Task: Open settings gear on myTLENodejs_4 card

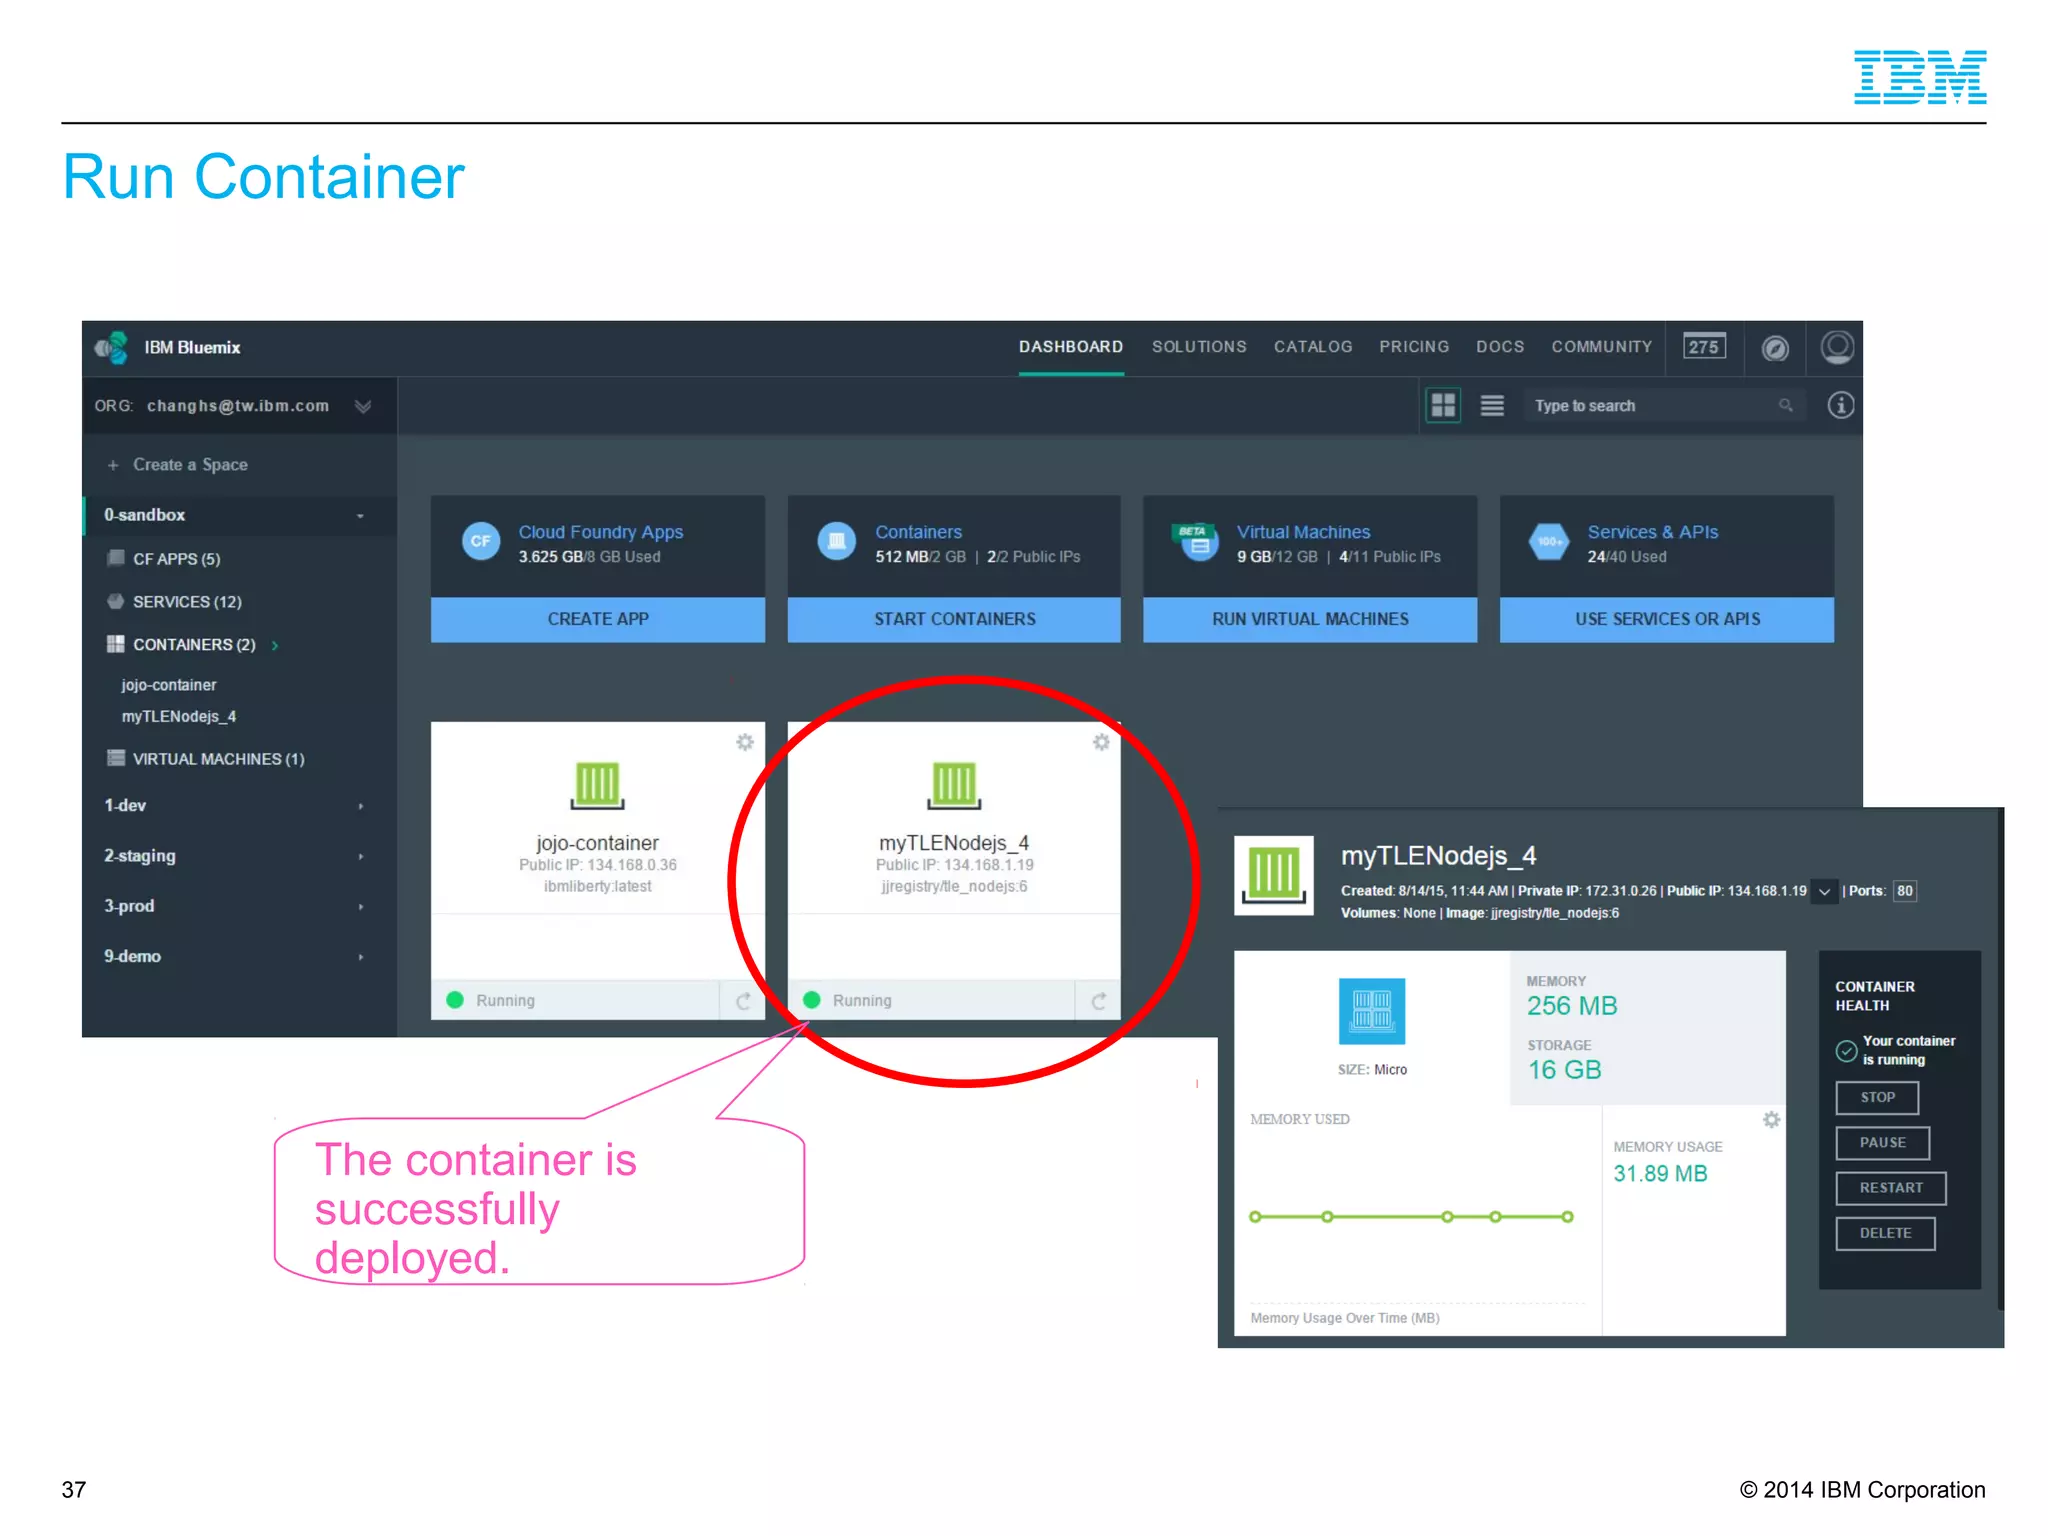Action: coord(1101,742)
